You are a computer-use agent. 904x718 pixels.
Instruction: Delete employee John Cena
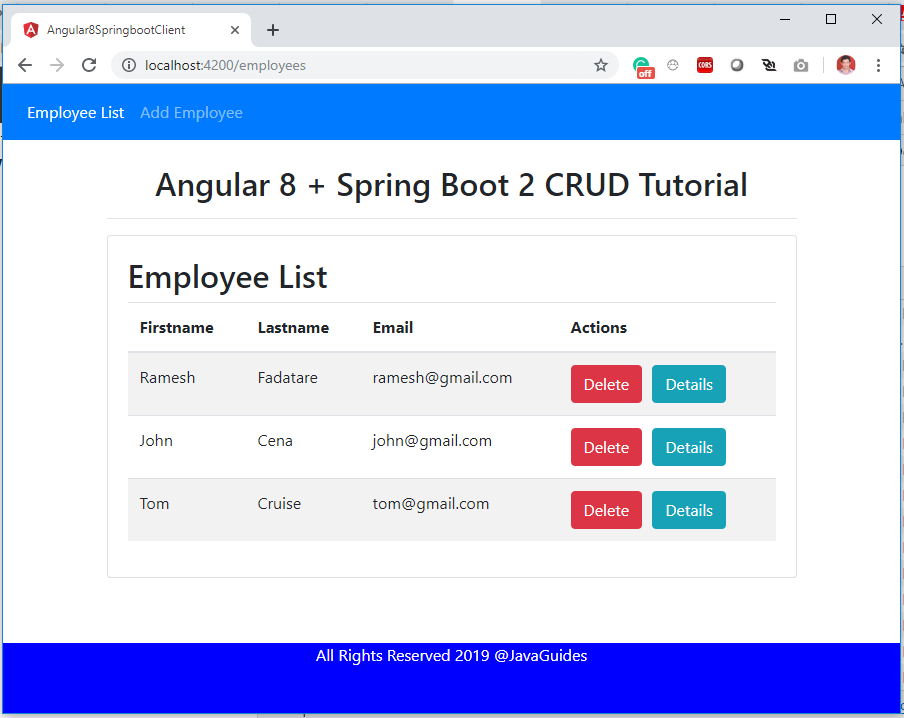pyautogui.click(x=606, y=447)
